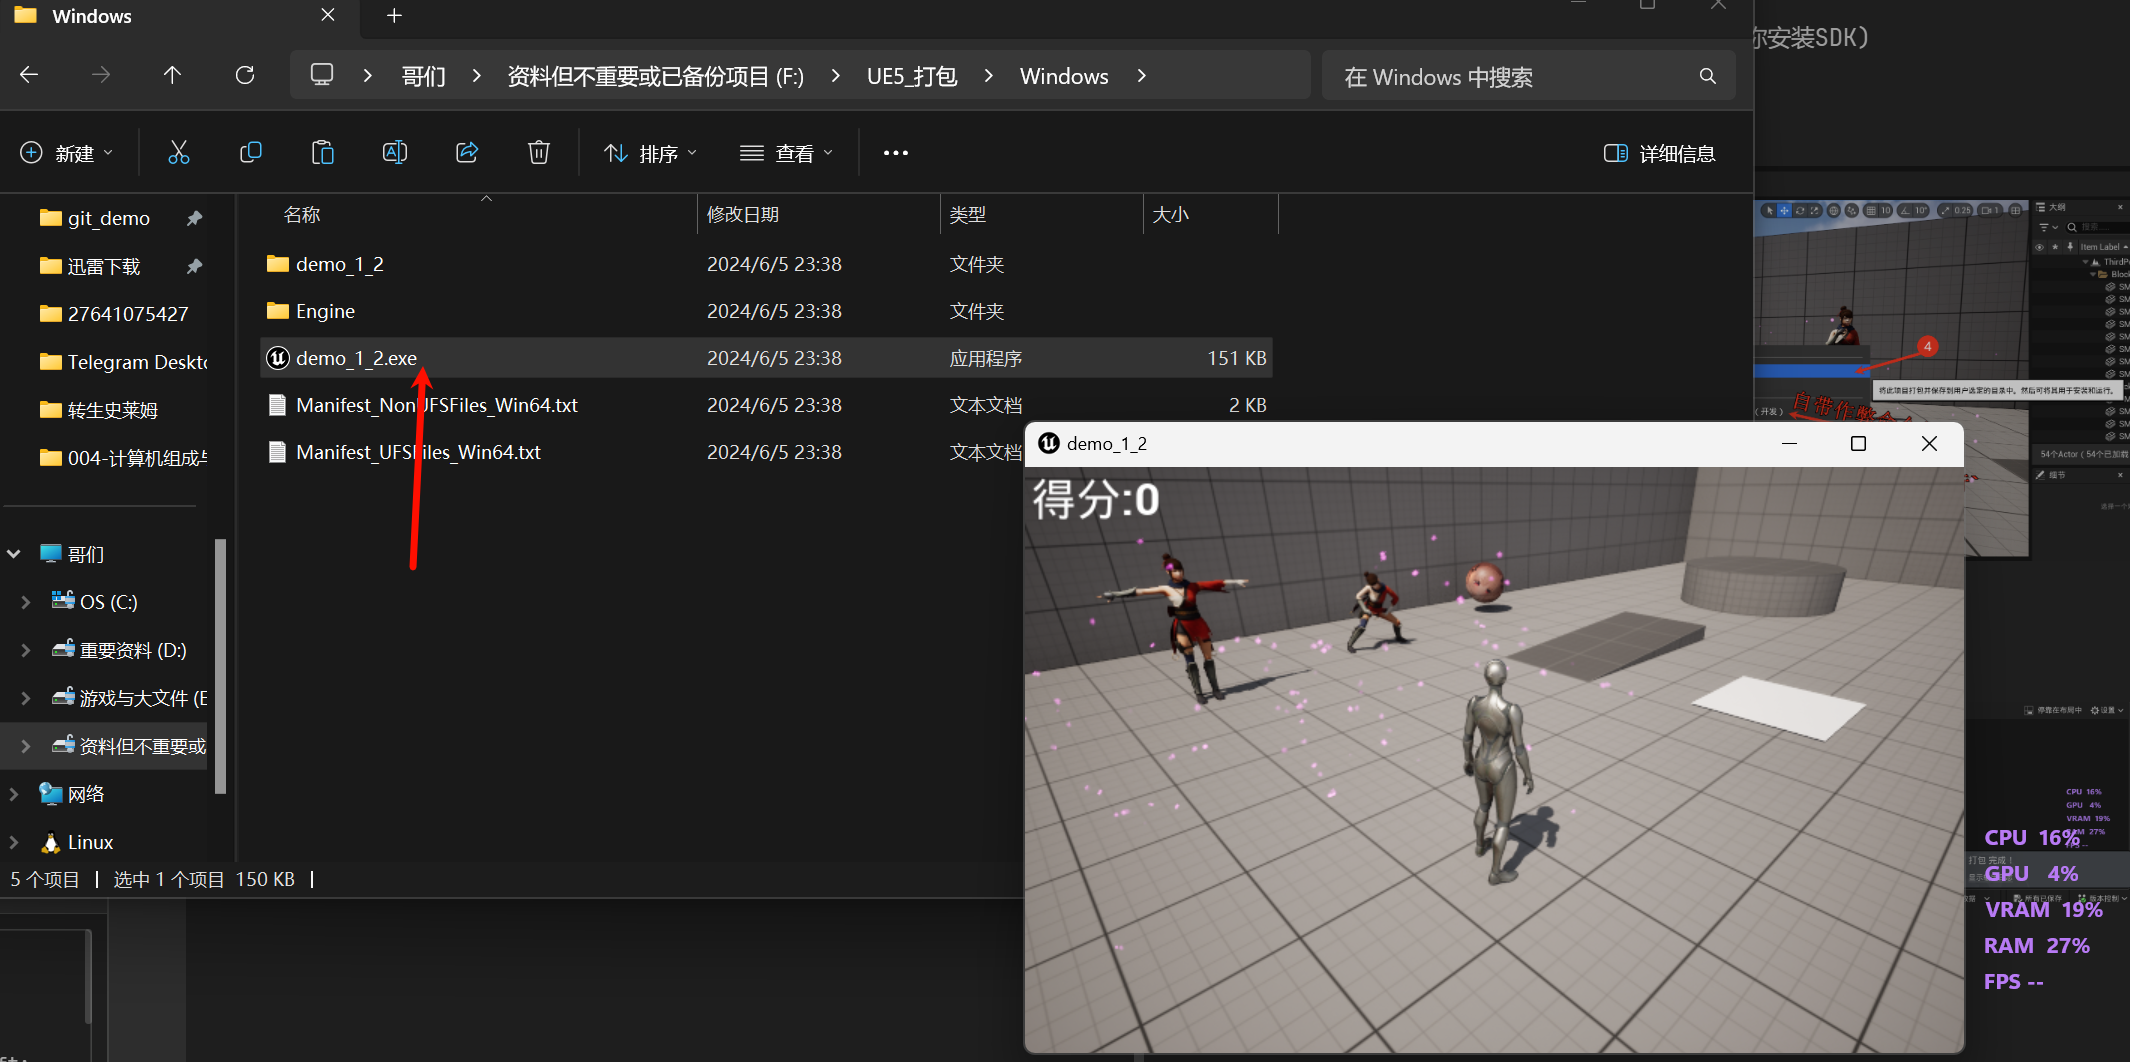The height and width of the screenshot is (1062, 2130).
Task: Open a new tab with plus button
Action: tap(394, 16)
